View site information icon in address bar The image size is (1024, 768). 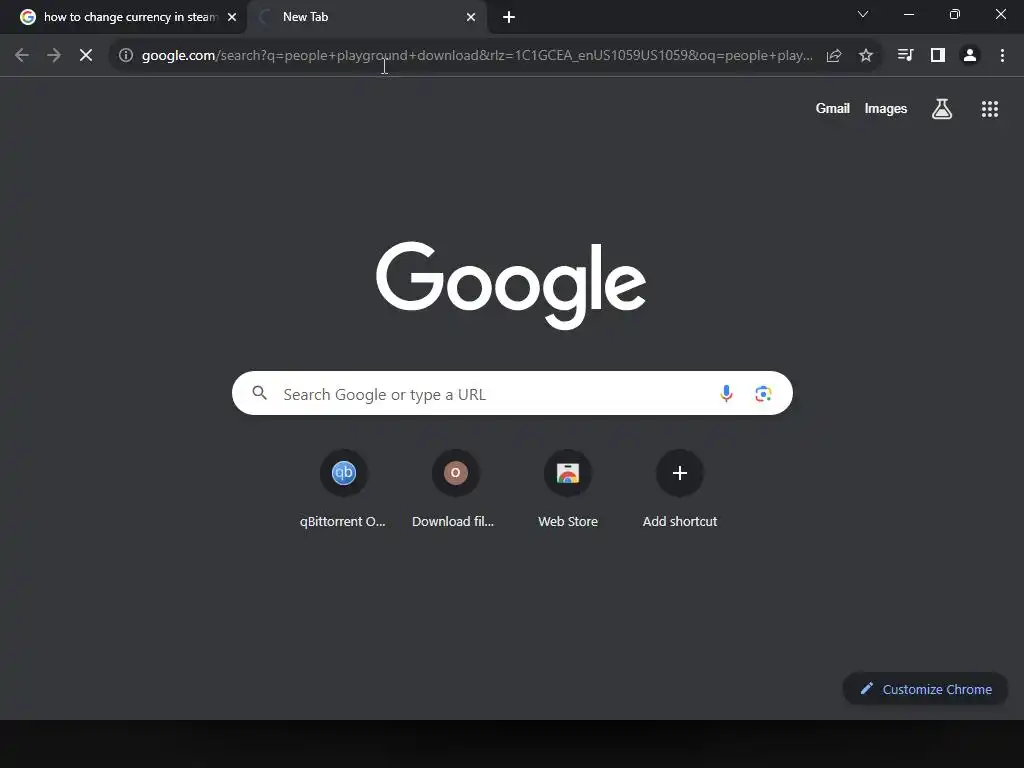(x=126, y=56)
